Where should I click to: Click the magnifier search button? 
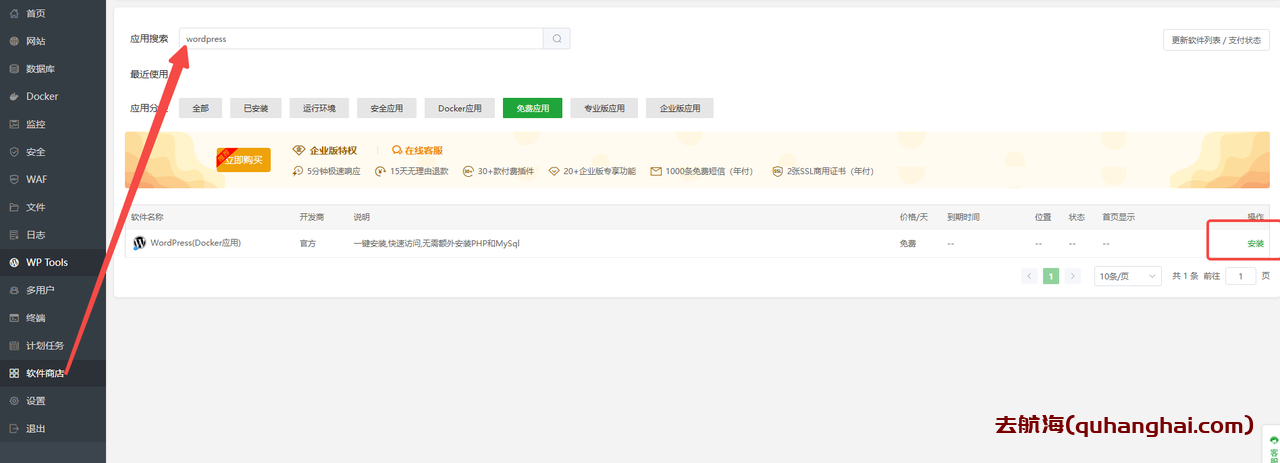point(556,39)
